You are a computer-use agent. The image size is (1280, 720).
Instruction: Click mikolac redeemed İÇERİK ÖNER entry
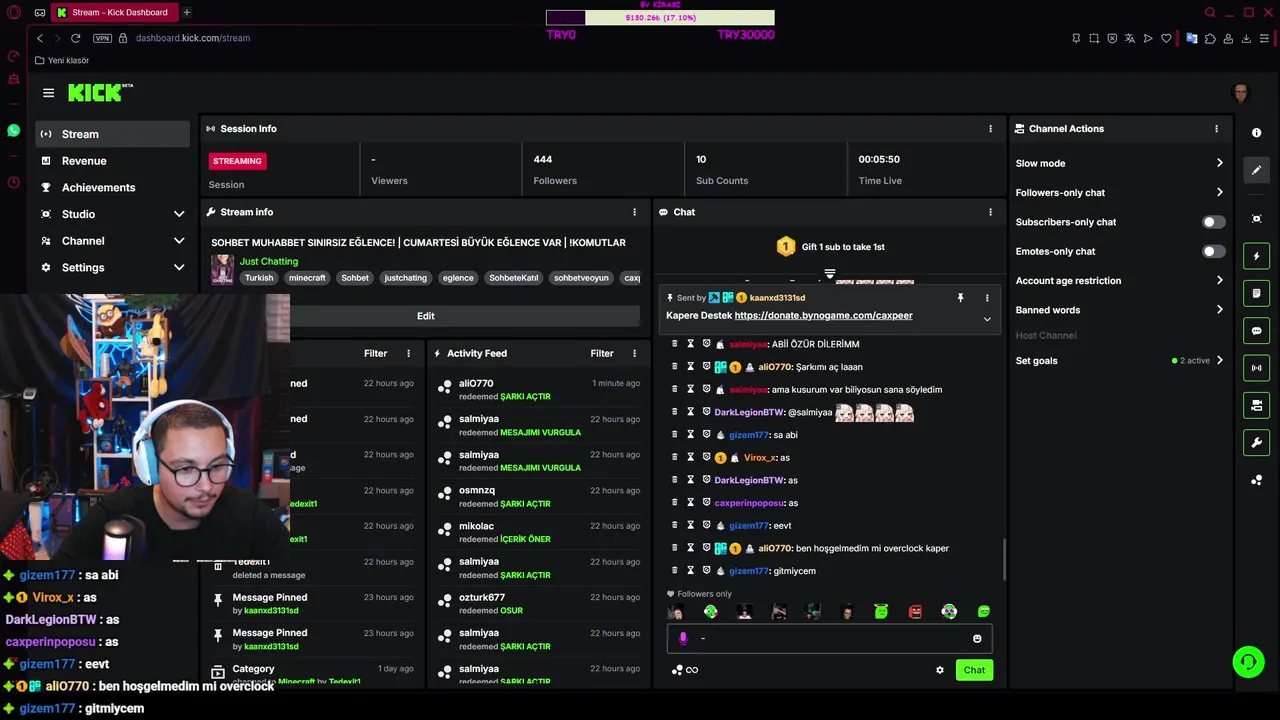click(x=538, y=532)
